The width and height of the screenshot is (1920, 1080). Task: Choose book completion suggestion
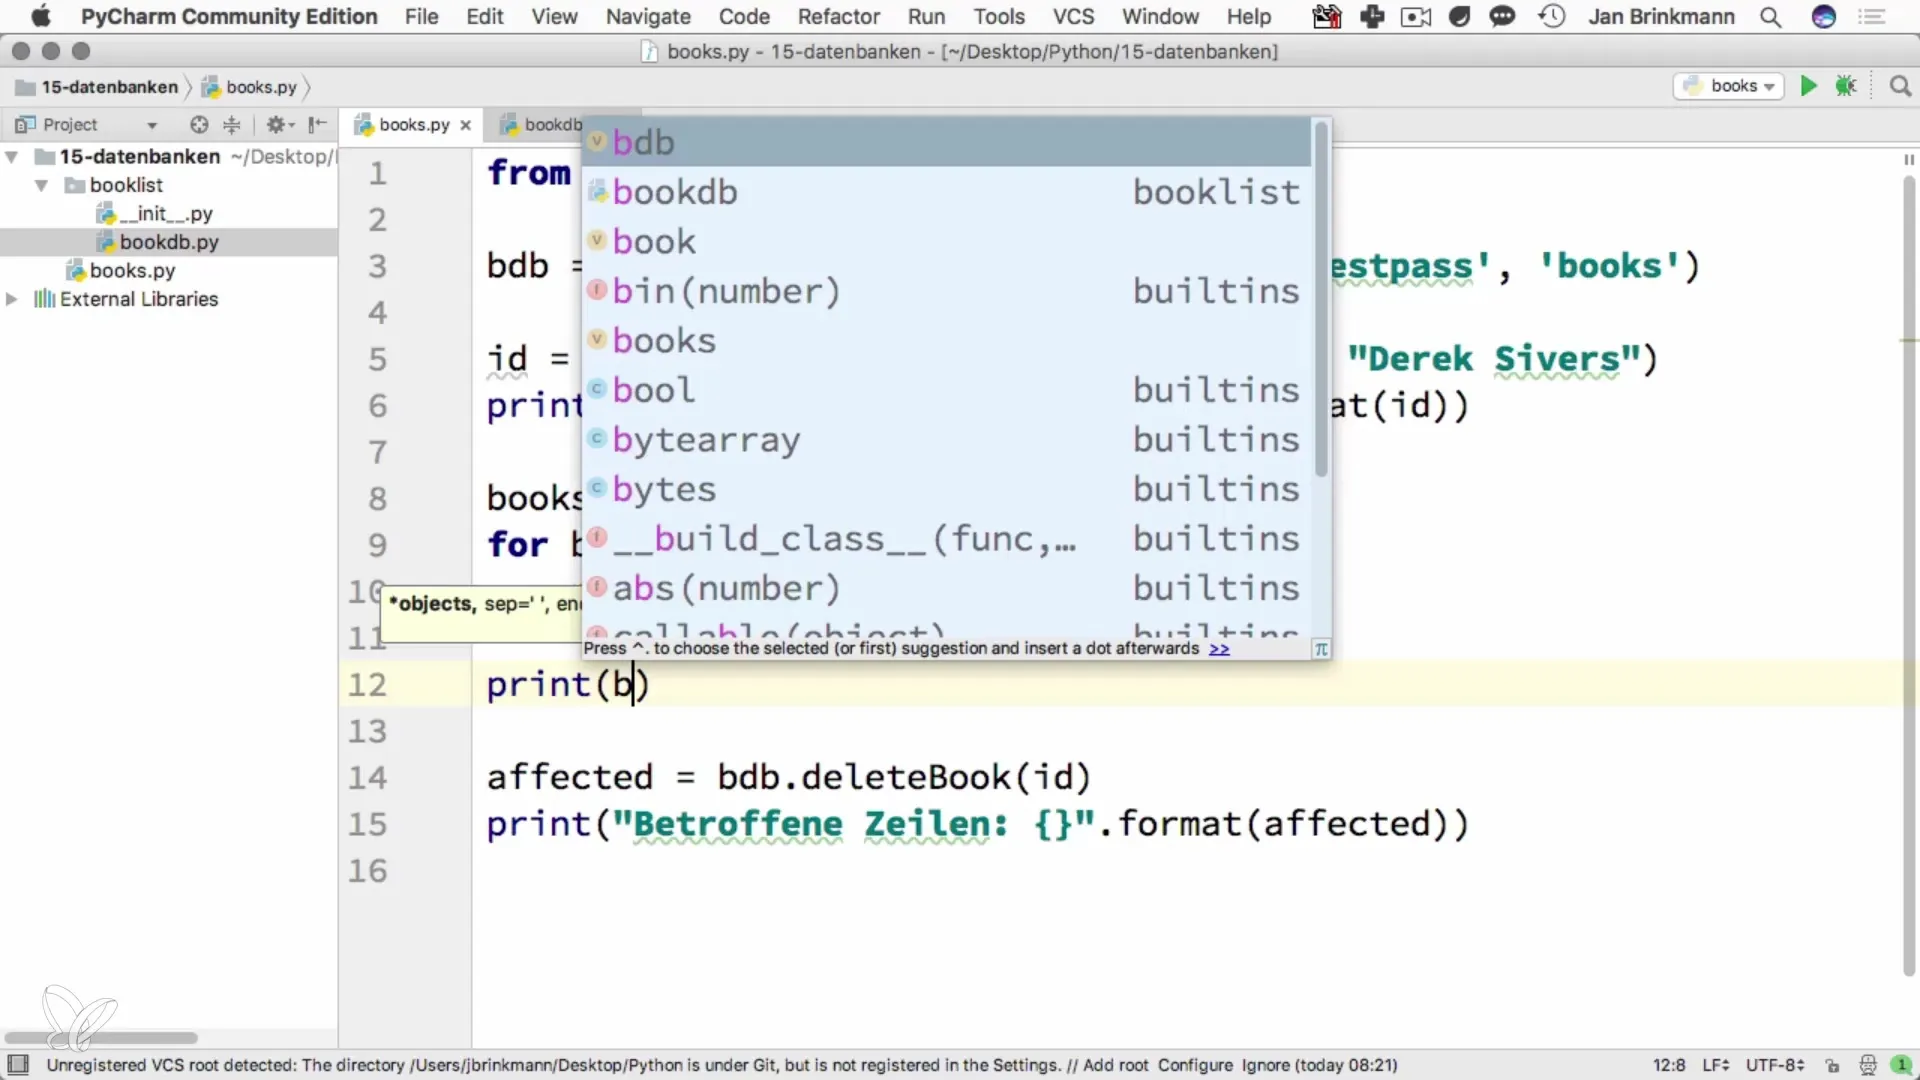tap(947, 241)
